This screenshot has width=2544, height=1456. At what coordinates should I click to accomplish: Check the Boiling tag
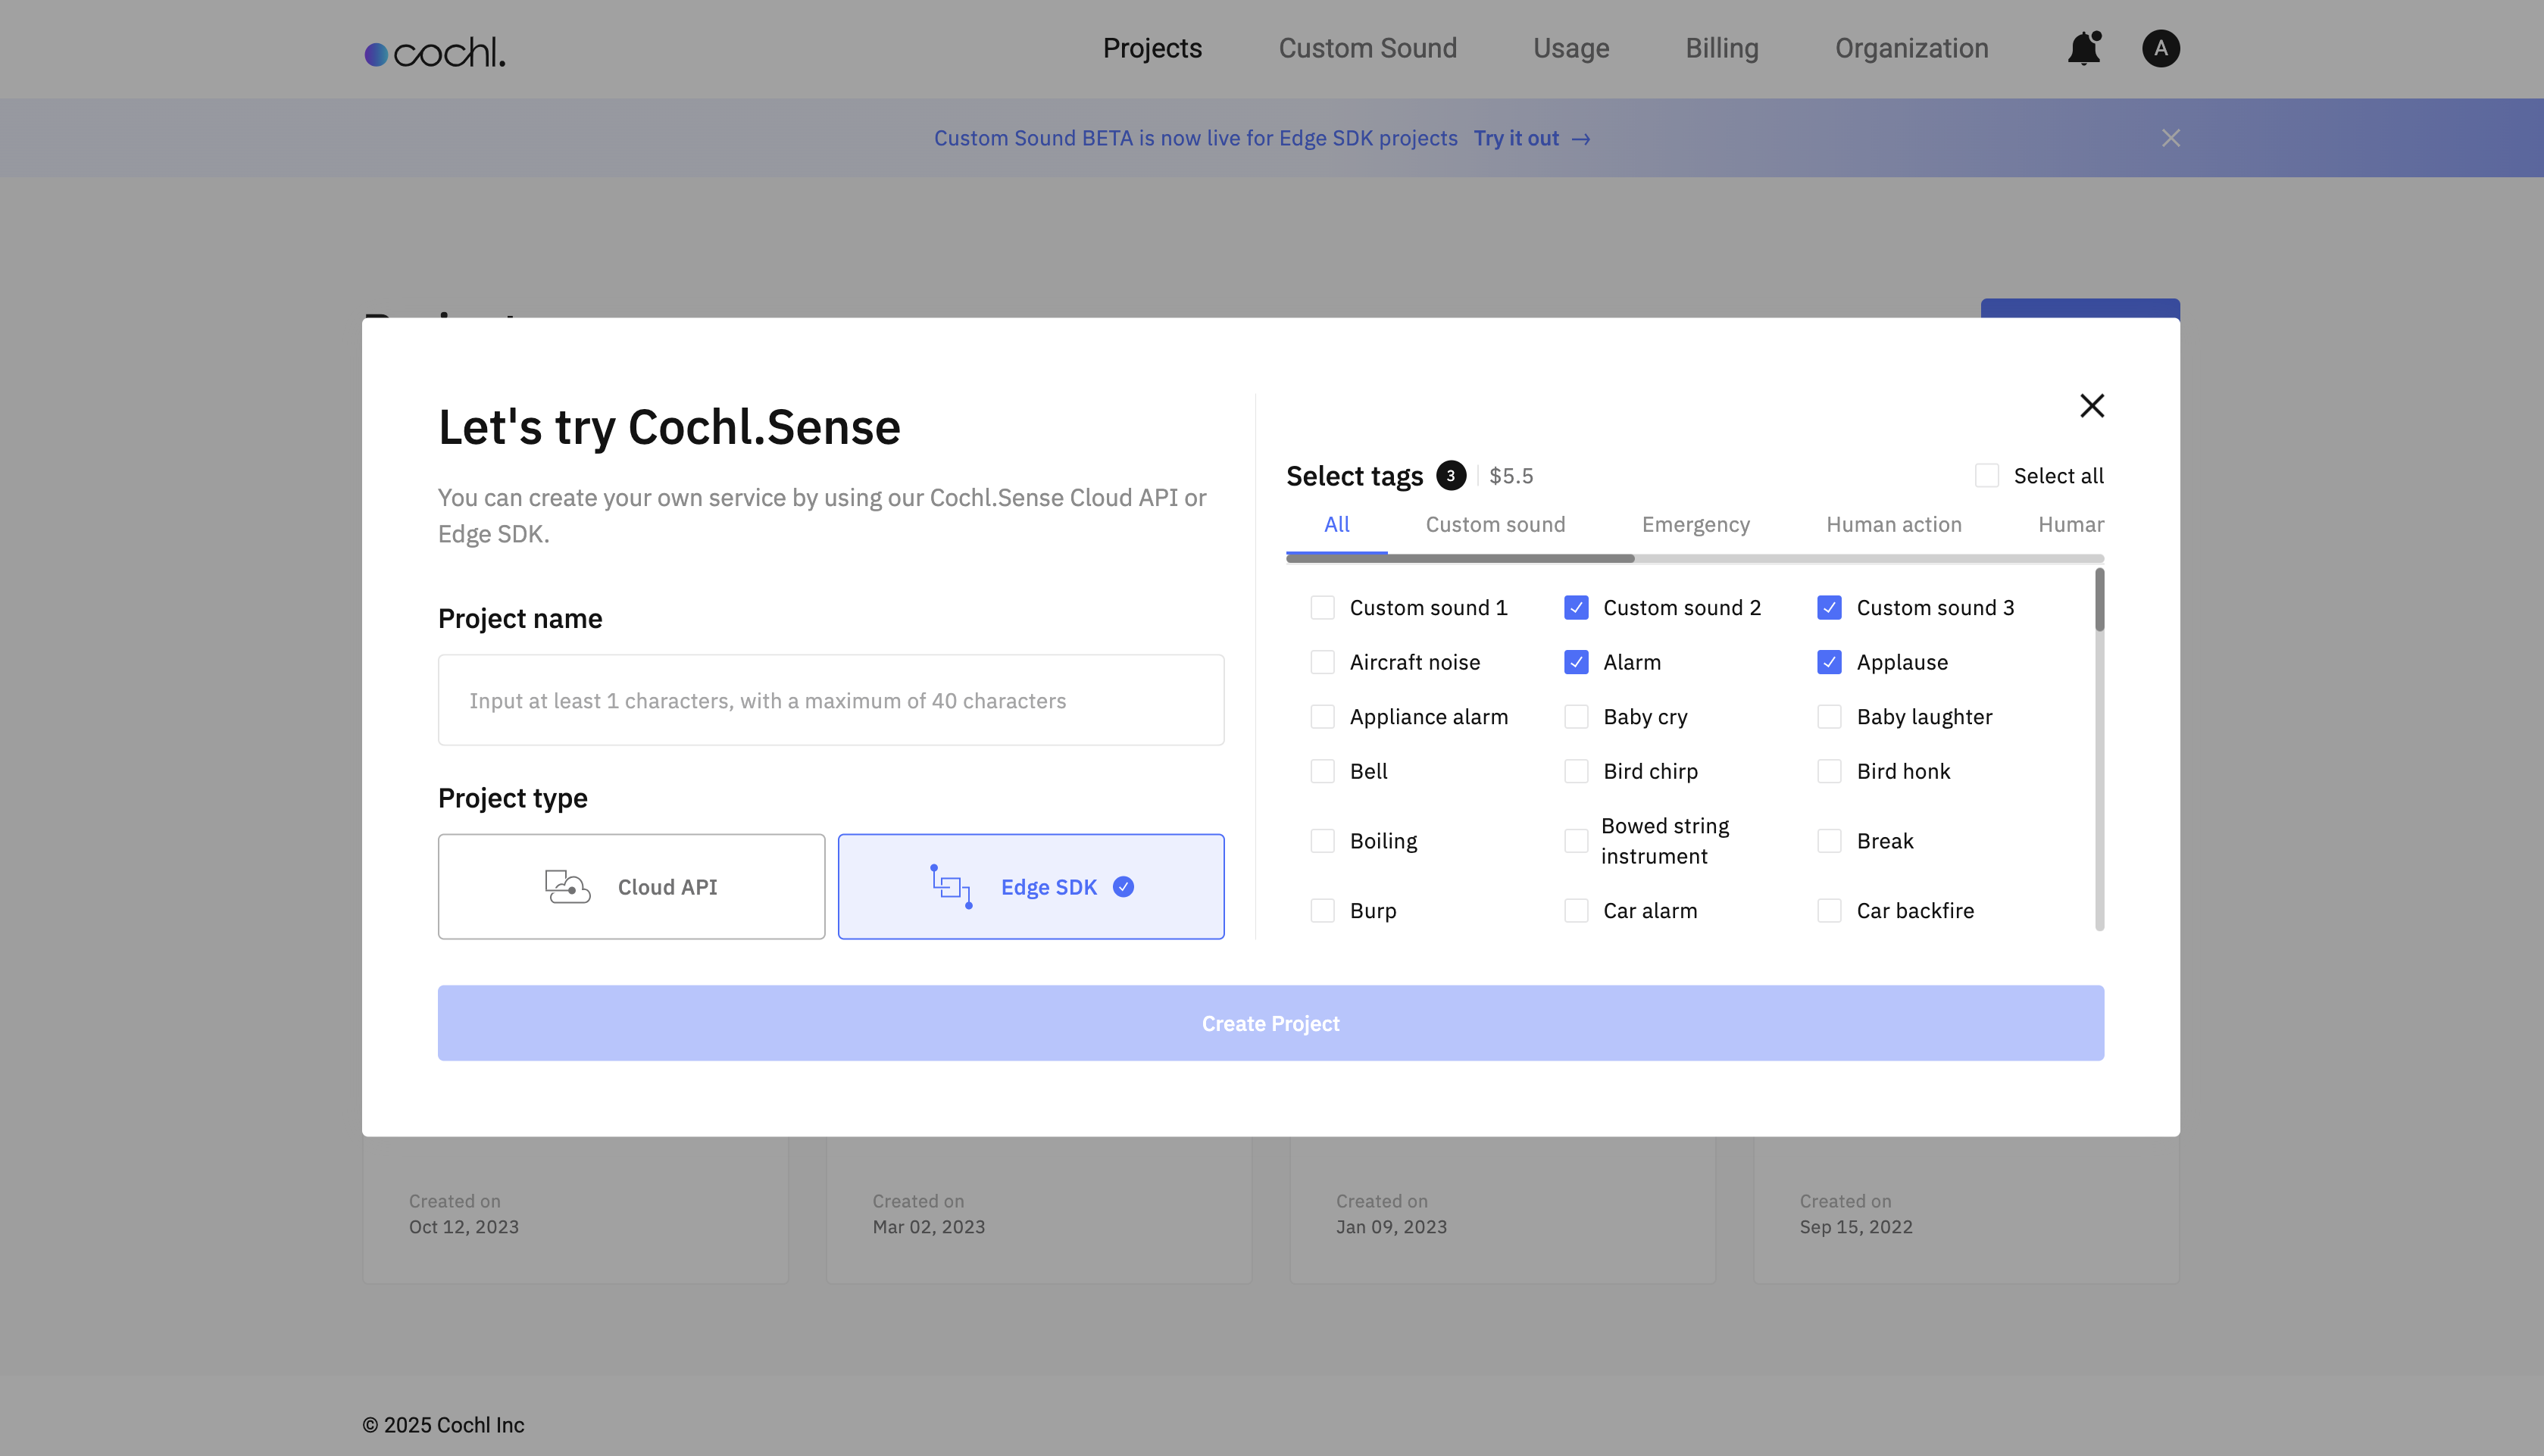(x=1322, y=841)
